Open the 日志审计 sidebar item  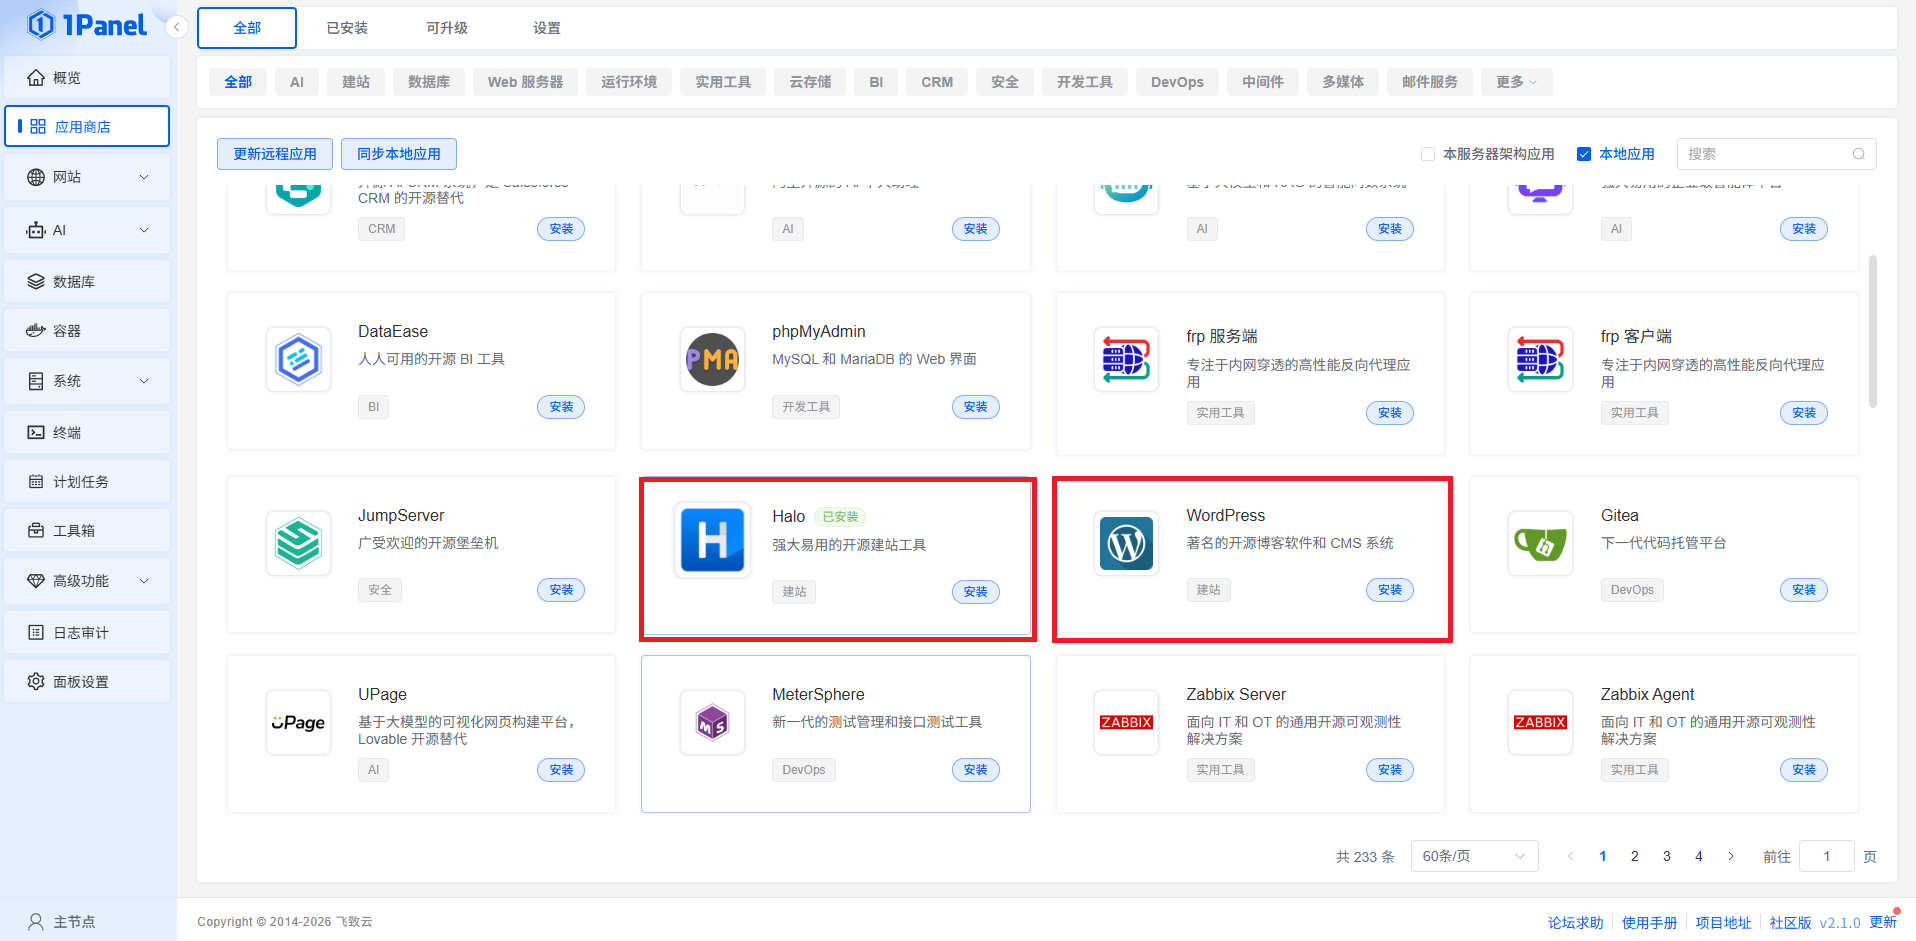pyautogui.click(x=87, y=633)
